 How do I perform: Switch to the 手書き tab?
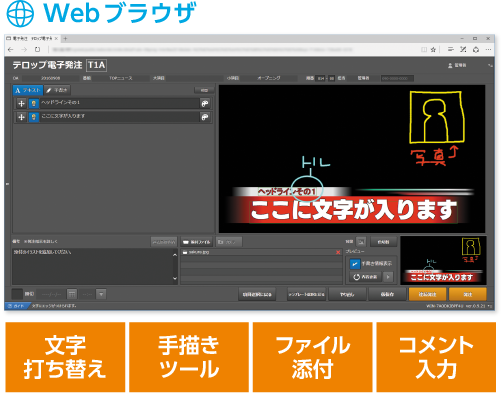click(57, 90)
